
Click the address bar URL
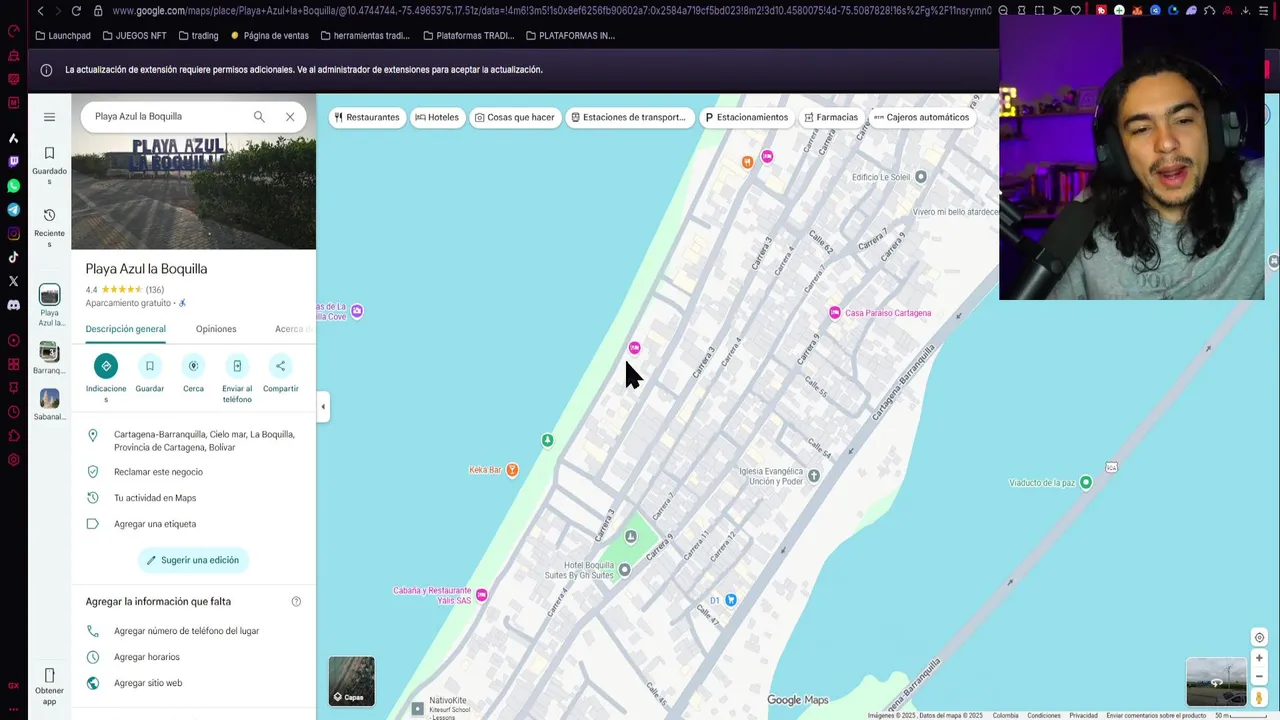(550, 11)
